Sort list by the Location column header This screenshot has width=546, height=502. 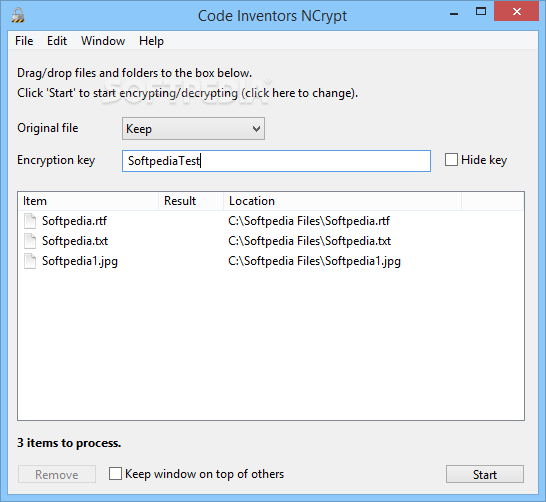342,201
